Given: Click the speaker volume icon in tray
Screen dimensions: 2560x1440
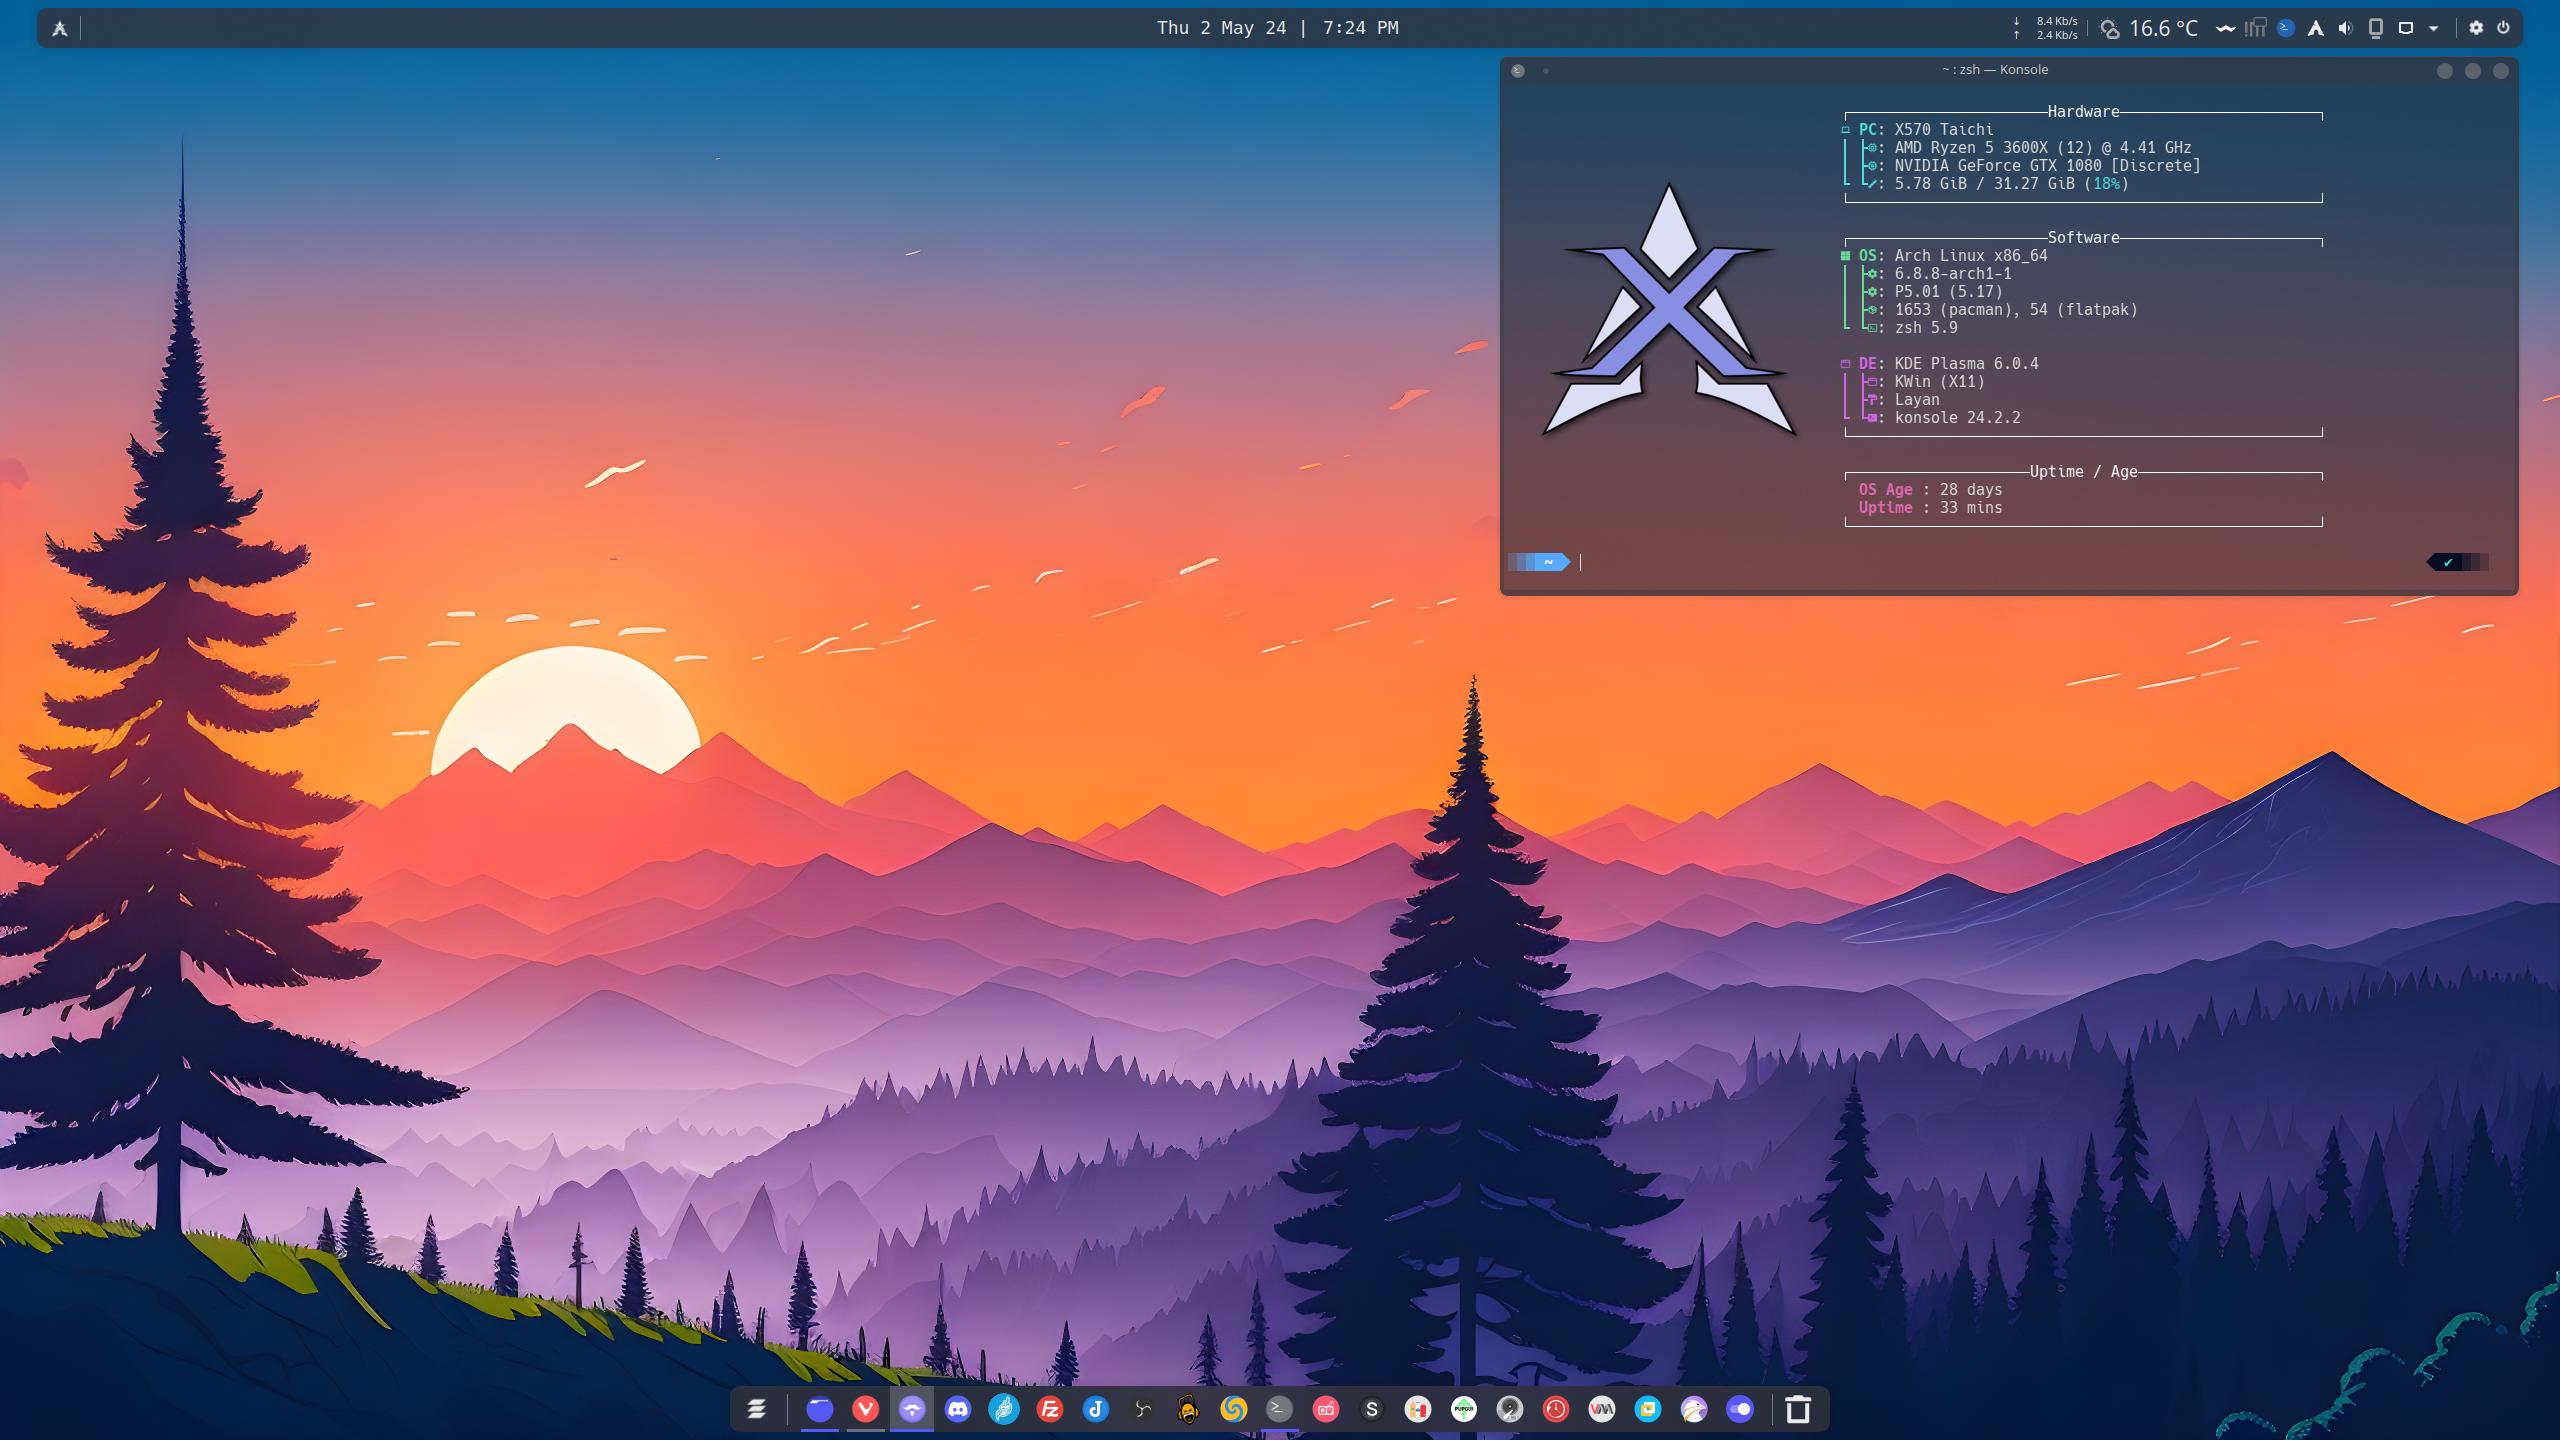Looking at the screenshot, I should (2345, 28).
